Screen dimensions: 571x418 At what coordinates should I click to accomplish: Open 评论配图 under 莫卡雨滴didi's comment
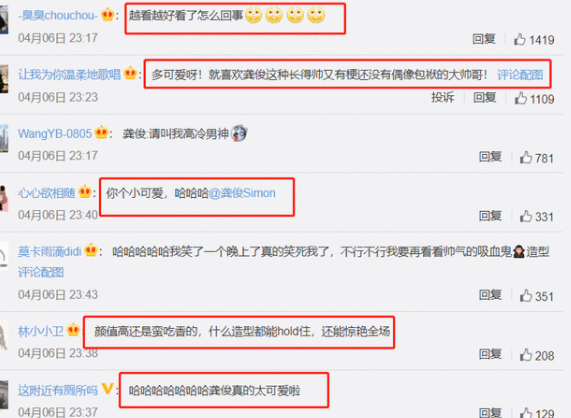point(41,272)
